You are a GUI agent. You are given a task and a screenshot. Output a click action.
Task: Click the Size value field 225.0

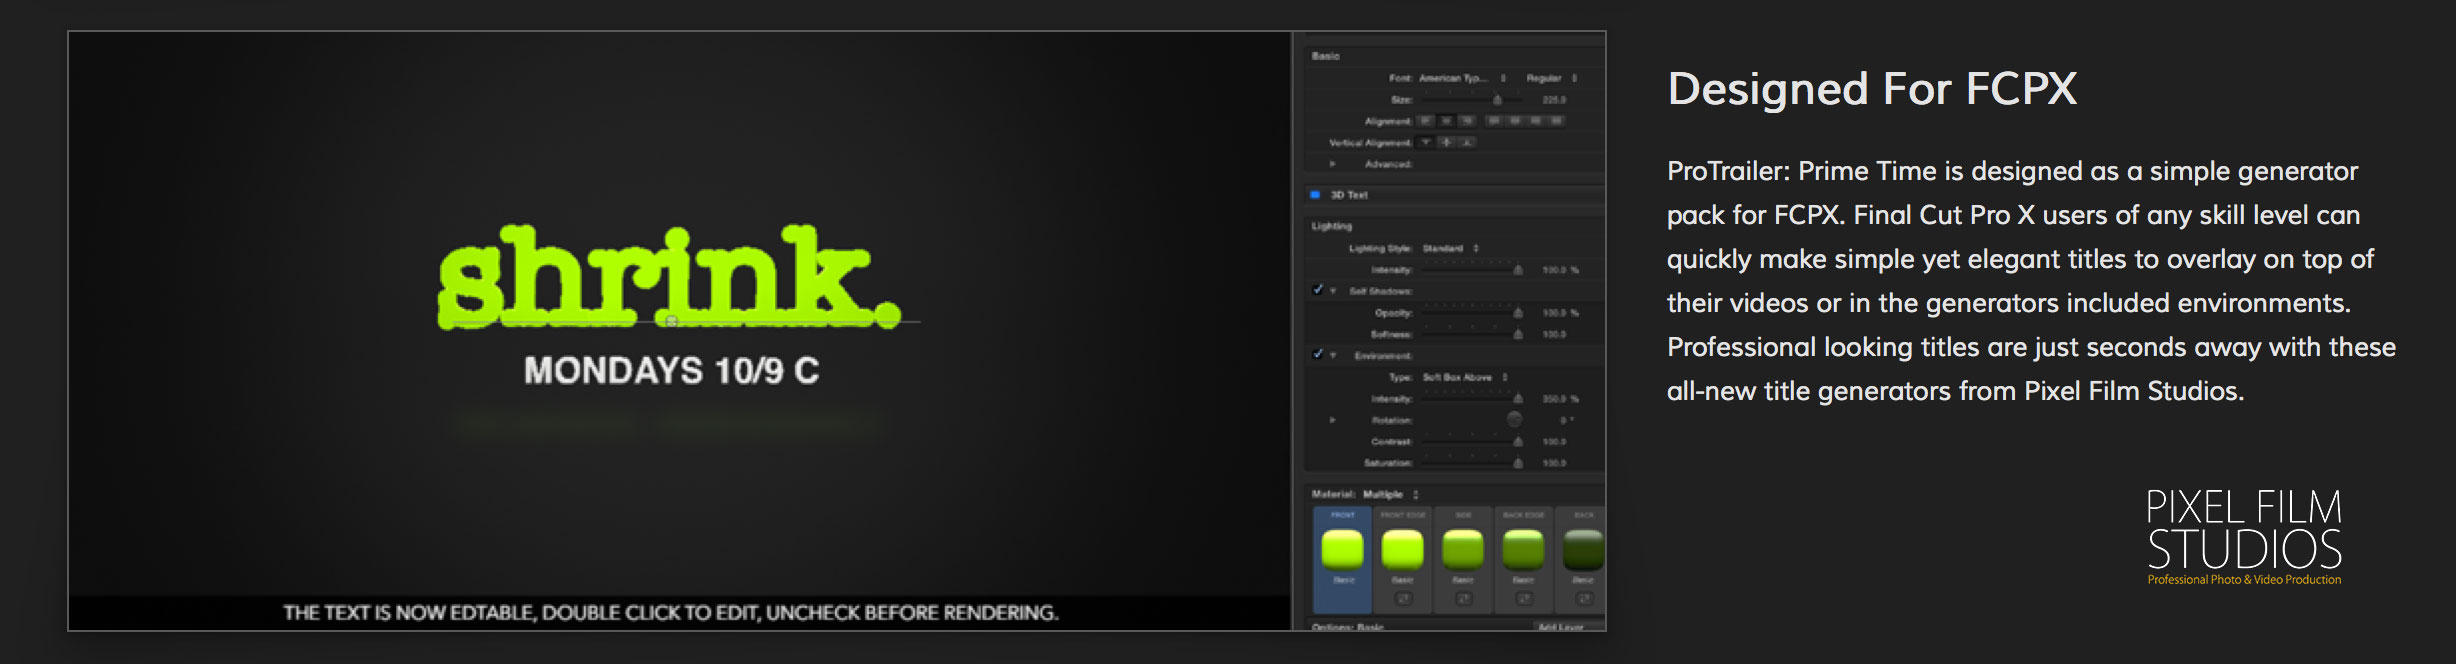click(1554, 100)
